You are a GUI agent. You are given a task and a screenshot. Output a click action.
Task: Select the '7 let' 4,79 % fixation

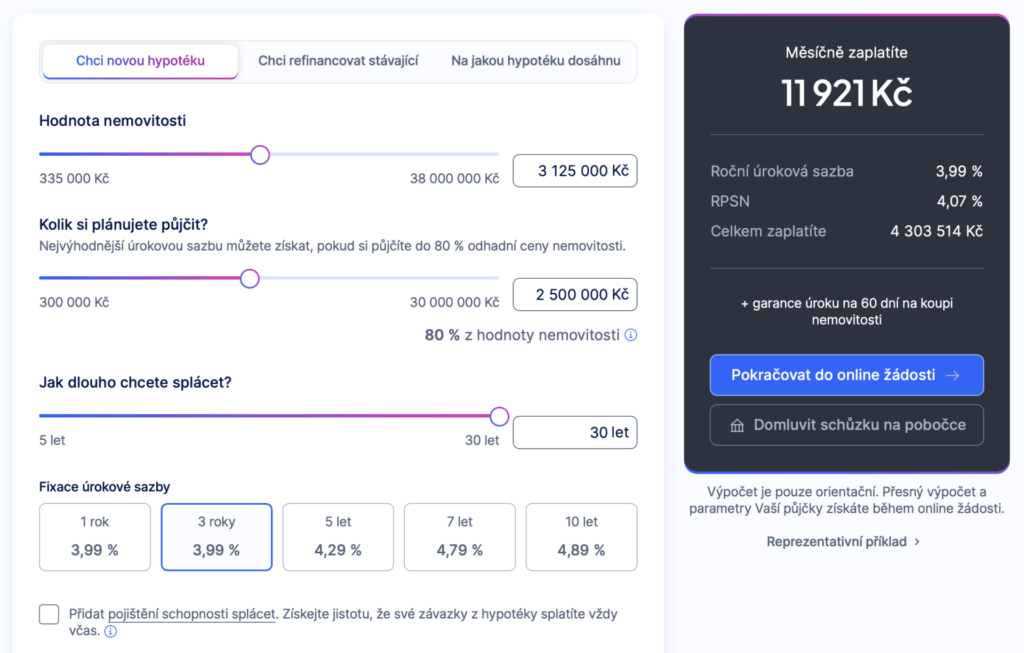coord(460,537)
